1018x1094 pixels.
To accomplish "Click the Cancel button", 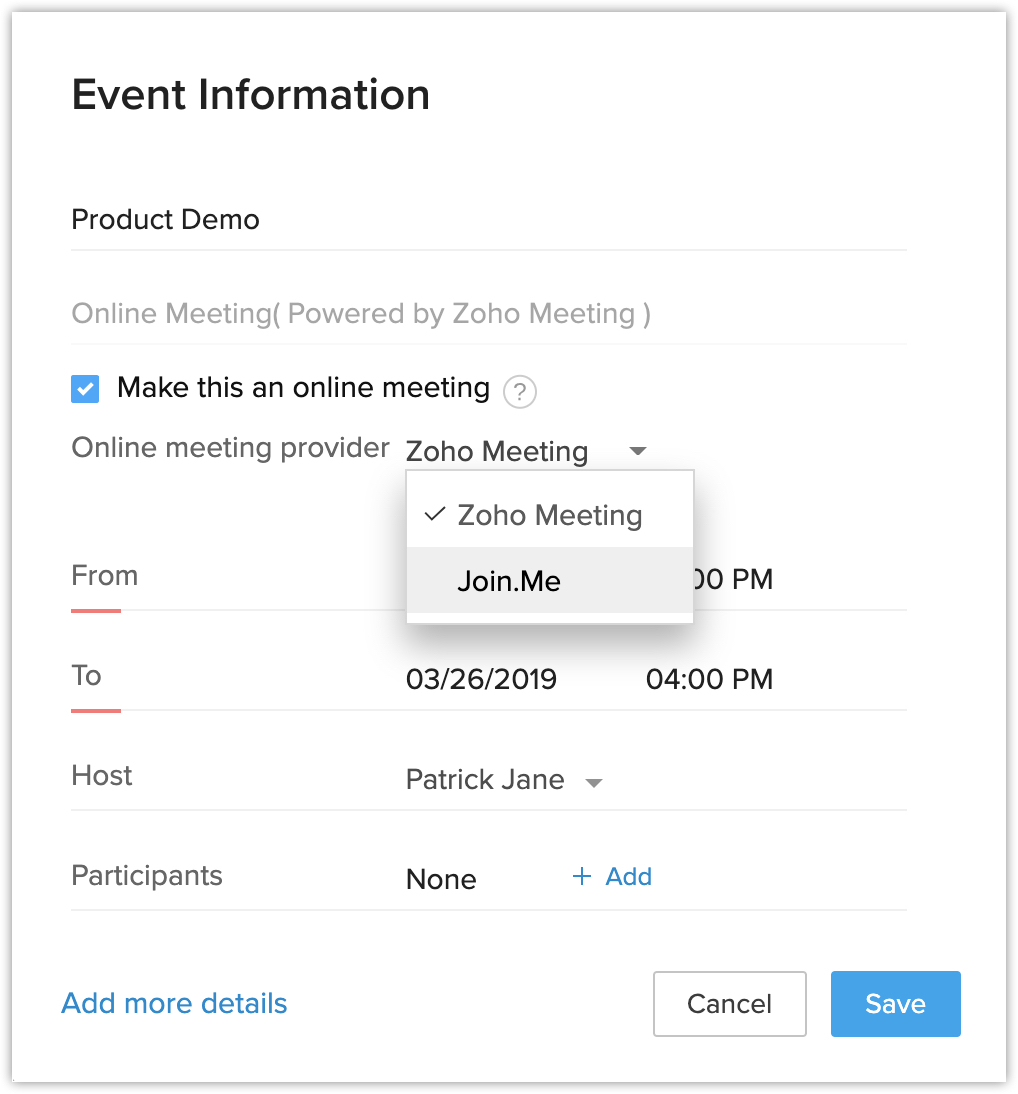I will point(729,1003).
